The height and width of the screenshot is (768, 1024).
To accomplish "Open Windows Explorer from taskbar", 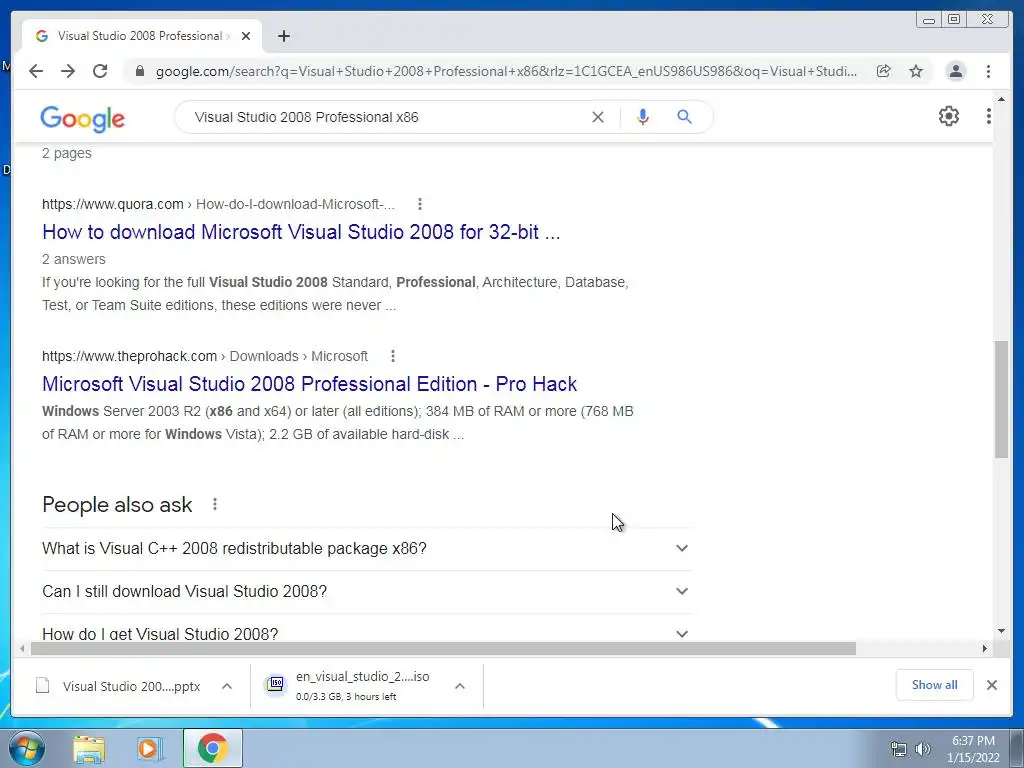I will [89, 749].
